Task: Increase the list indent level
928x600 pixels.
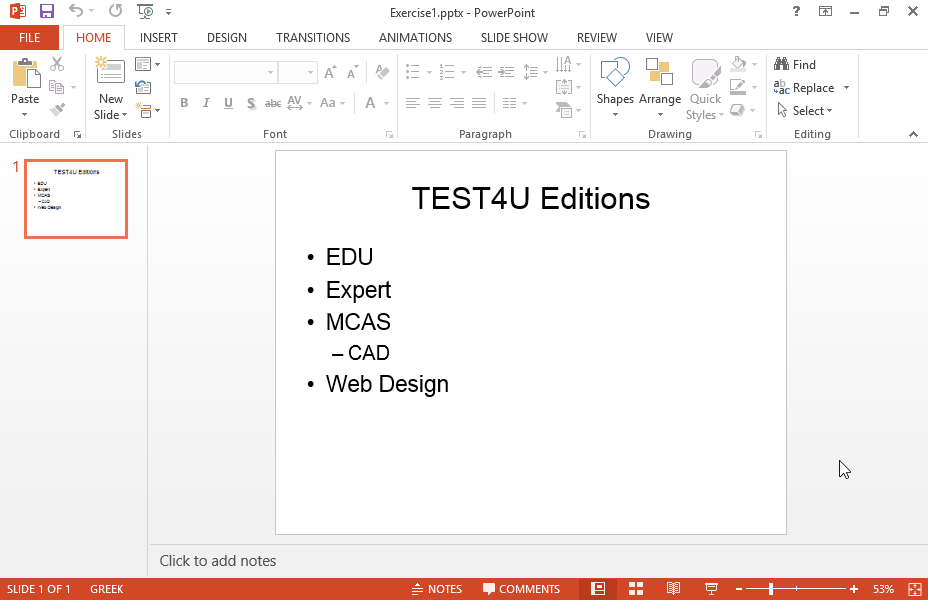Action: tap(506, 72)
